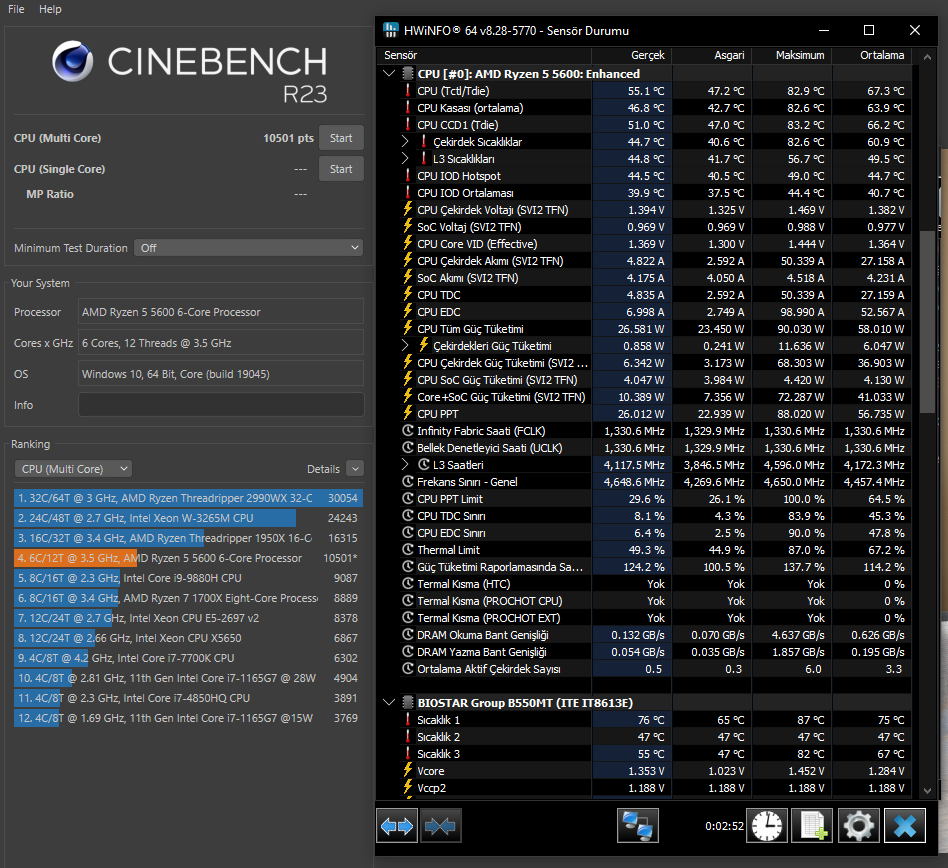This screenshot has width=948, height=868.
Task: Click clock icon beside Infinity Fabric Saati (FCLK)
Action: coord(408,431)
